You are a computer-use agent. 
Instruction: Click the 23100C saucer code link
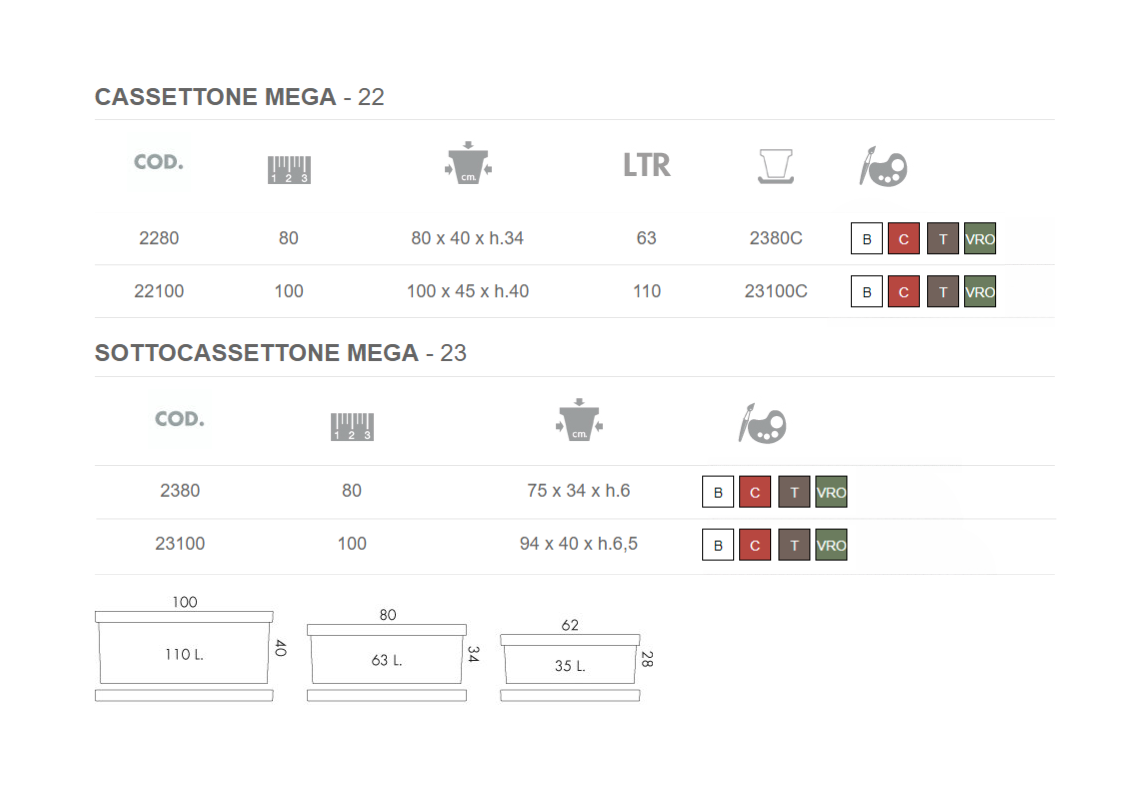tap(776, 291)
